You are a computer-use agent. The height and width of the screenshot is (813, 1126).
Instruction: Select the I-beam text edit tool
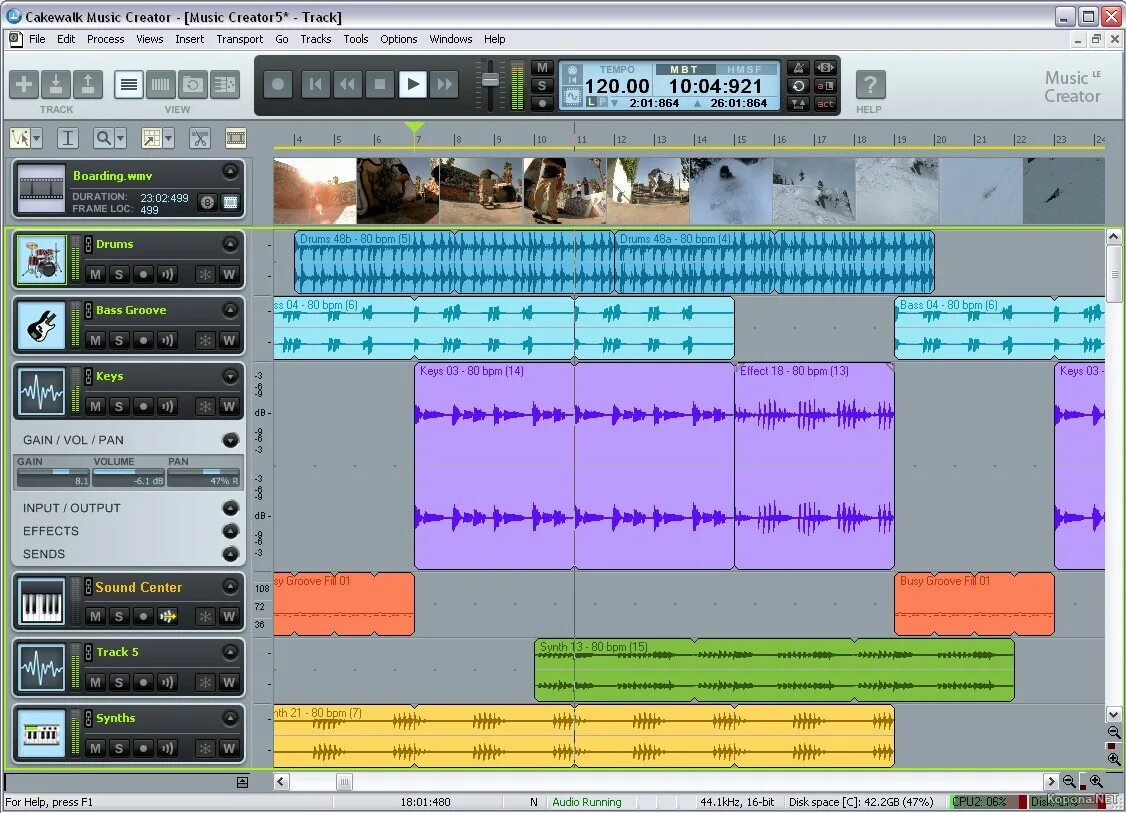[68, 138]
